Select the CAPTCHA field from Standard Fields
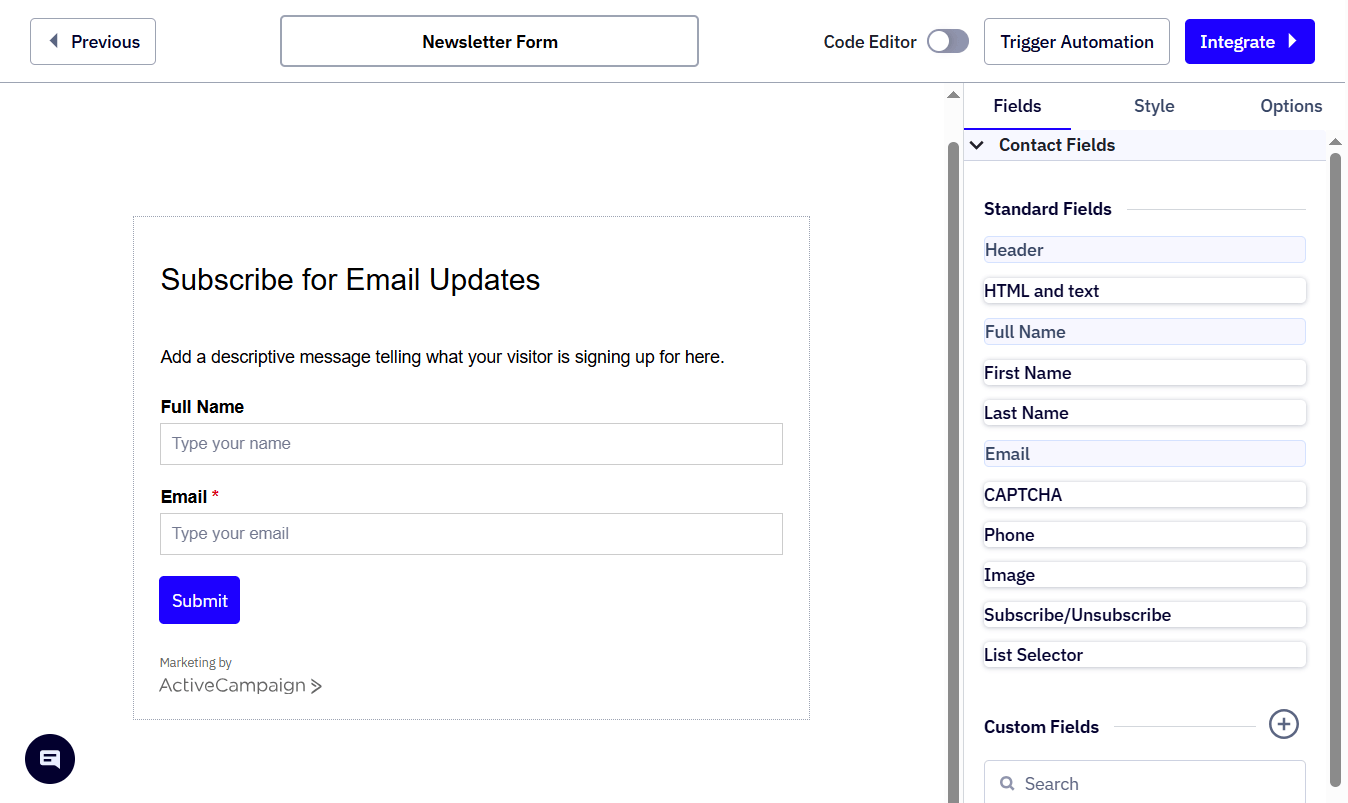Screen dimensions: 1348x803 coord(1144,494)
